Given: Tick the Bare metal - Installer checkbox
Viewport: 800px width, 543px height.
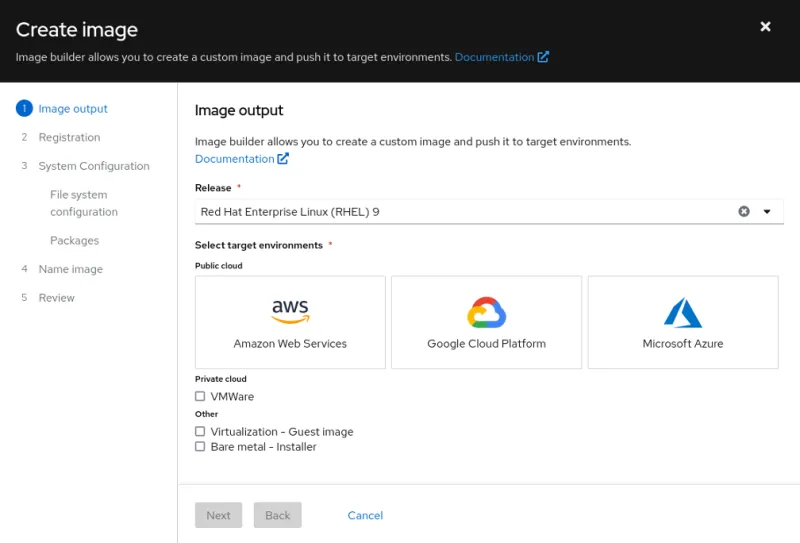Looking at the screenshot, I should coord(200,447).
